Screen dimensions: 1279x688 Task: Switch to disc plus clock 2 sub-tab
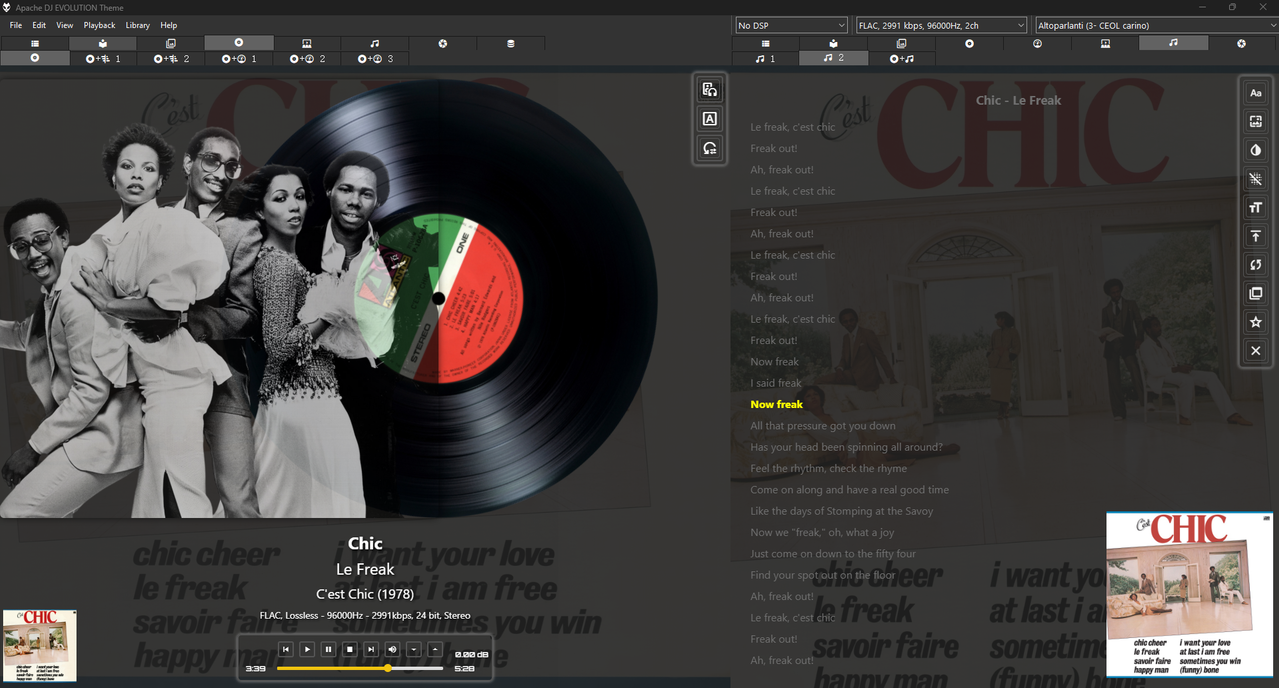pos(307,59)
